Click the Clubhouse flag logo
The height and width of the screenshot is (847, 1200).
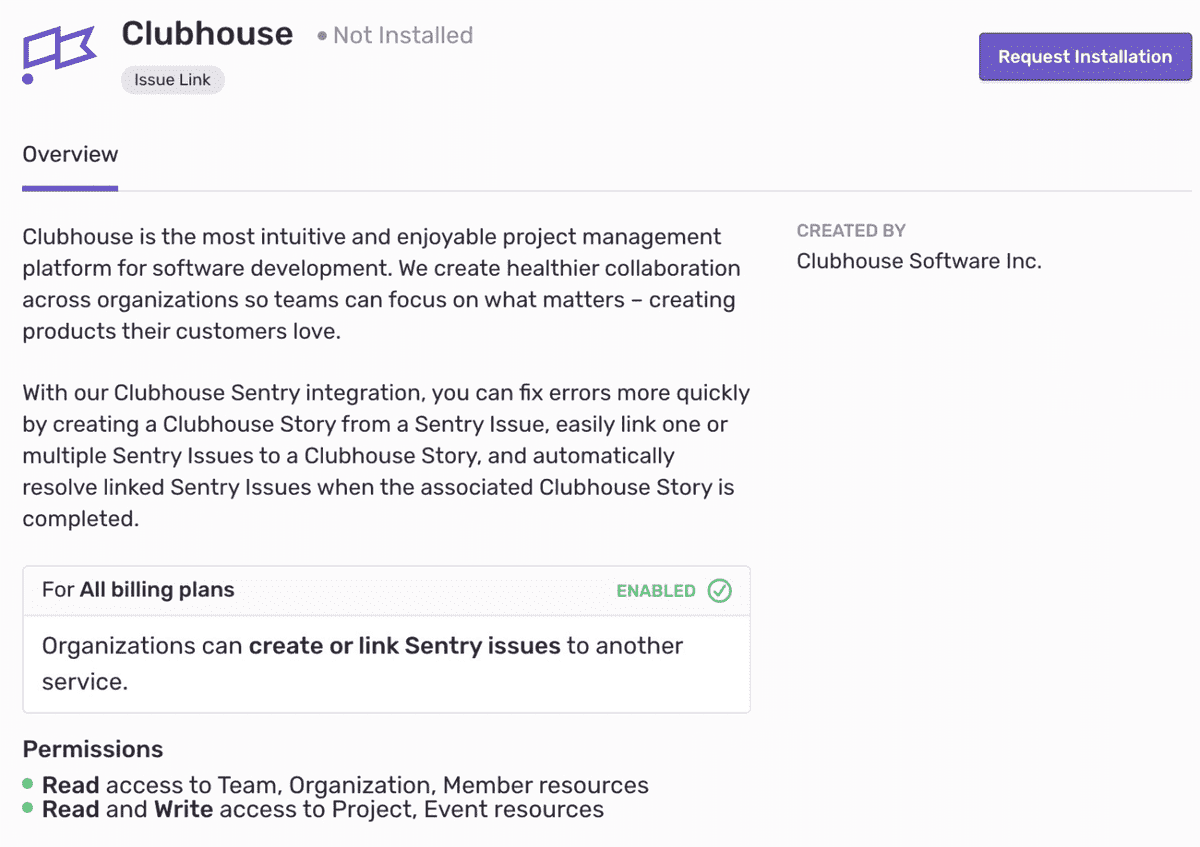point(58,53)
